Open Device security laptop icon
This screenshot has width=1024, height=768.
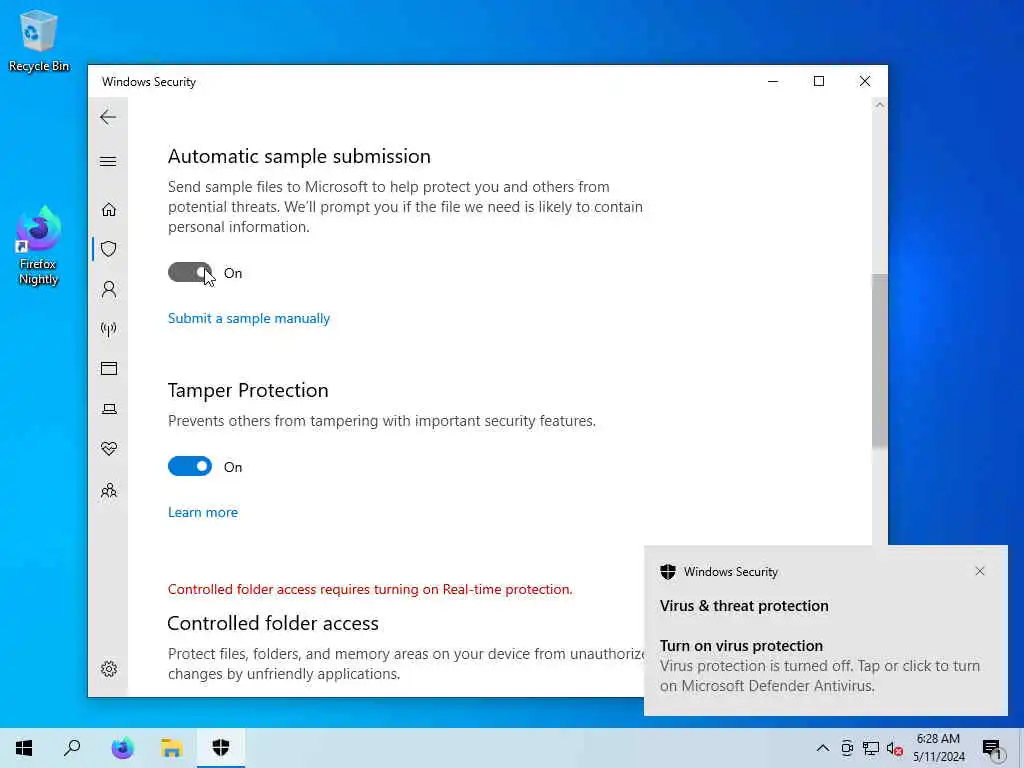coord(109,409)
